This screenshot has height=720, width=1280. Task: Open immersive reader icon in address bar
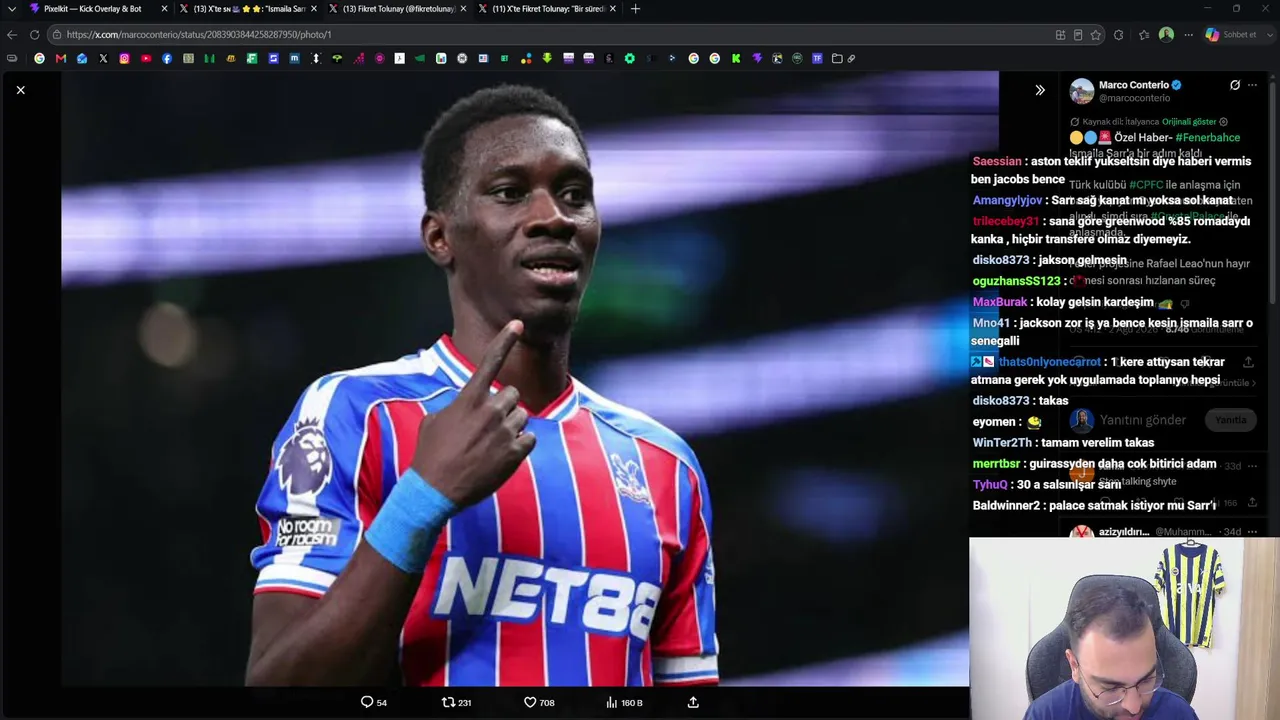(1078, 34)
